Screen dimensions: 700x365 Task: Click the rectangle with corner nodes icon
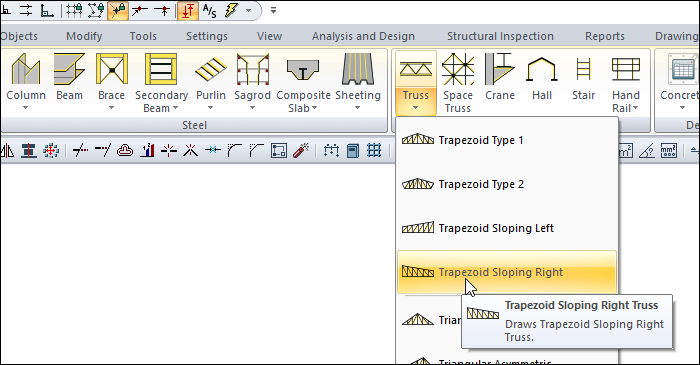point(279,151)
